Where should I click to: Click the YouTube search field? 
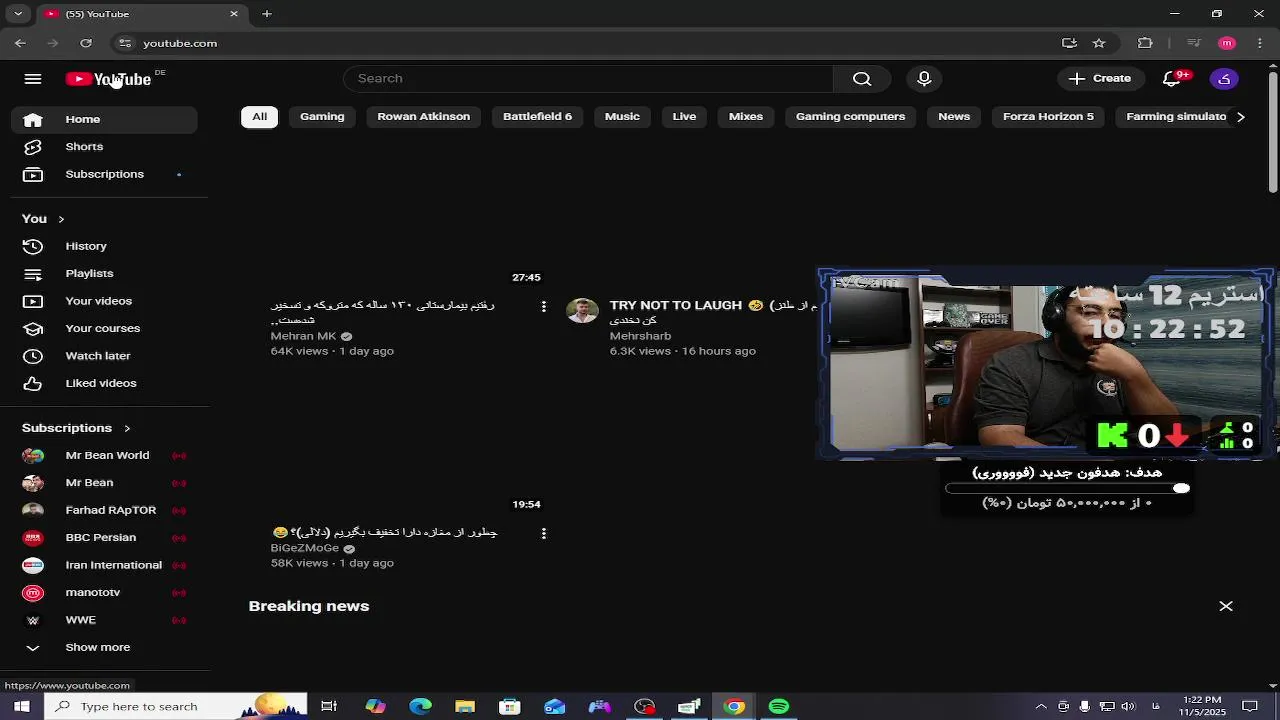pos(588,79)
